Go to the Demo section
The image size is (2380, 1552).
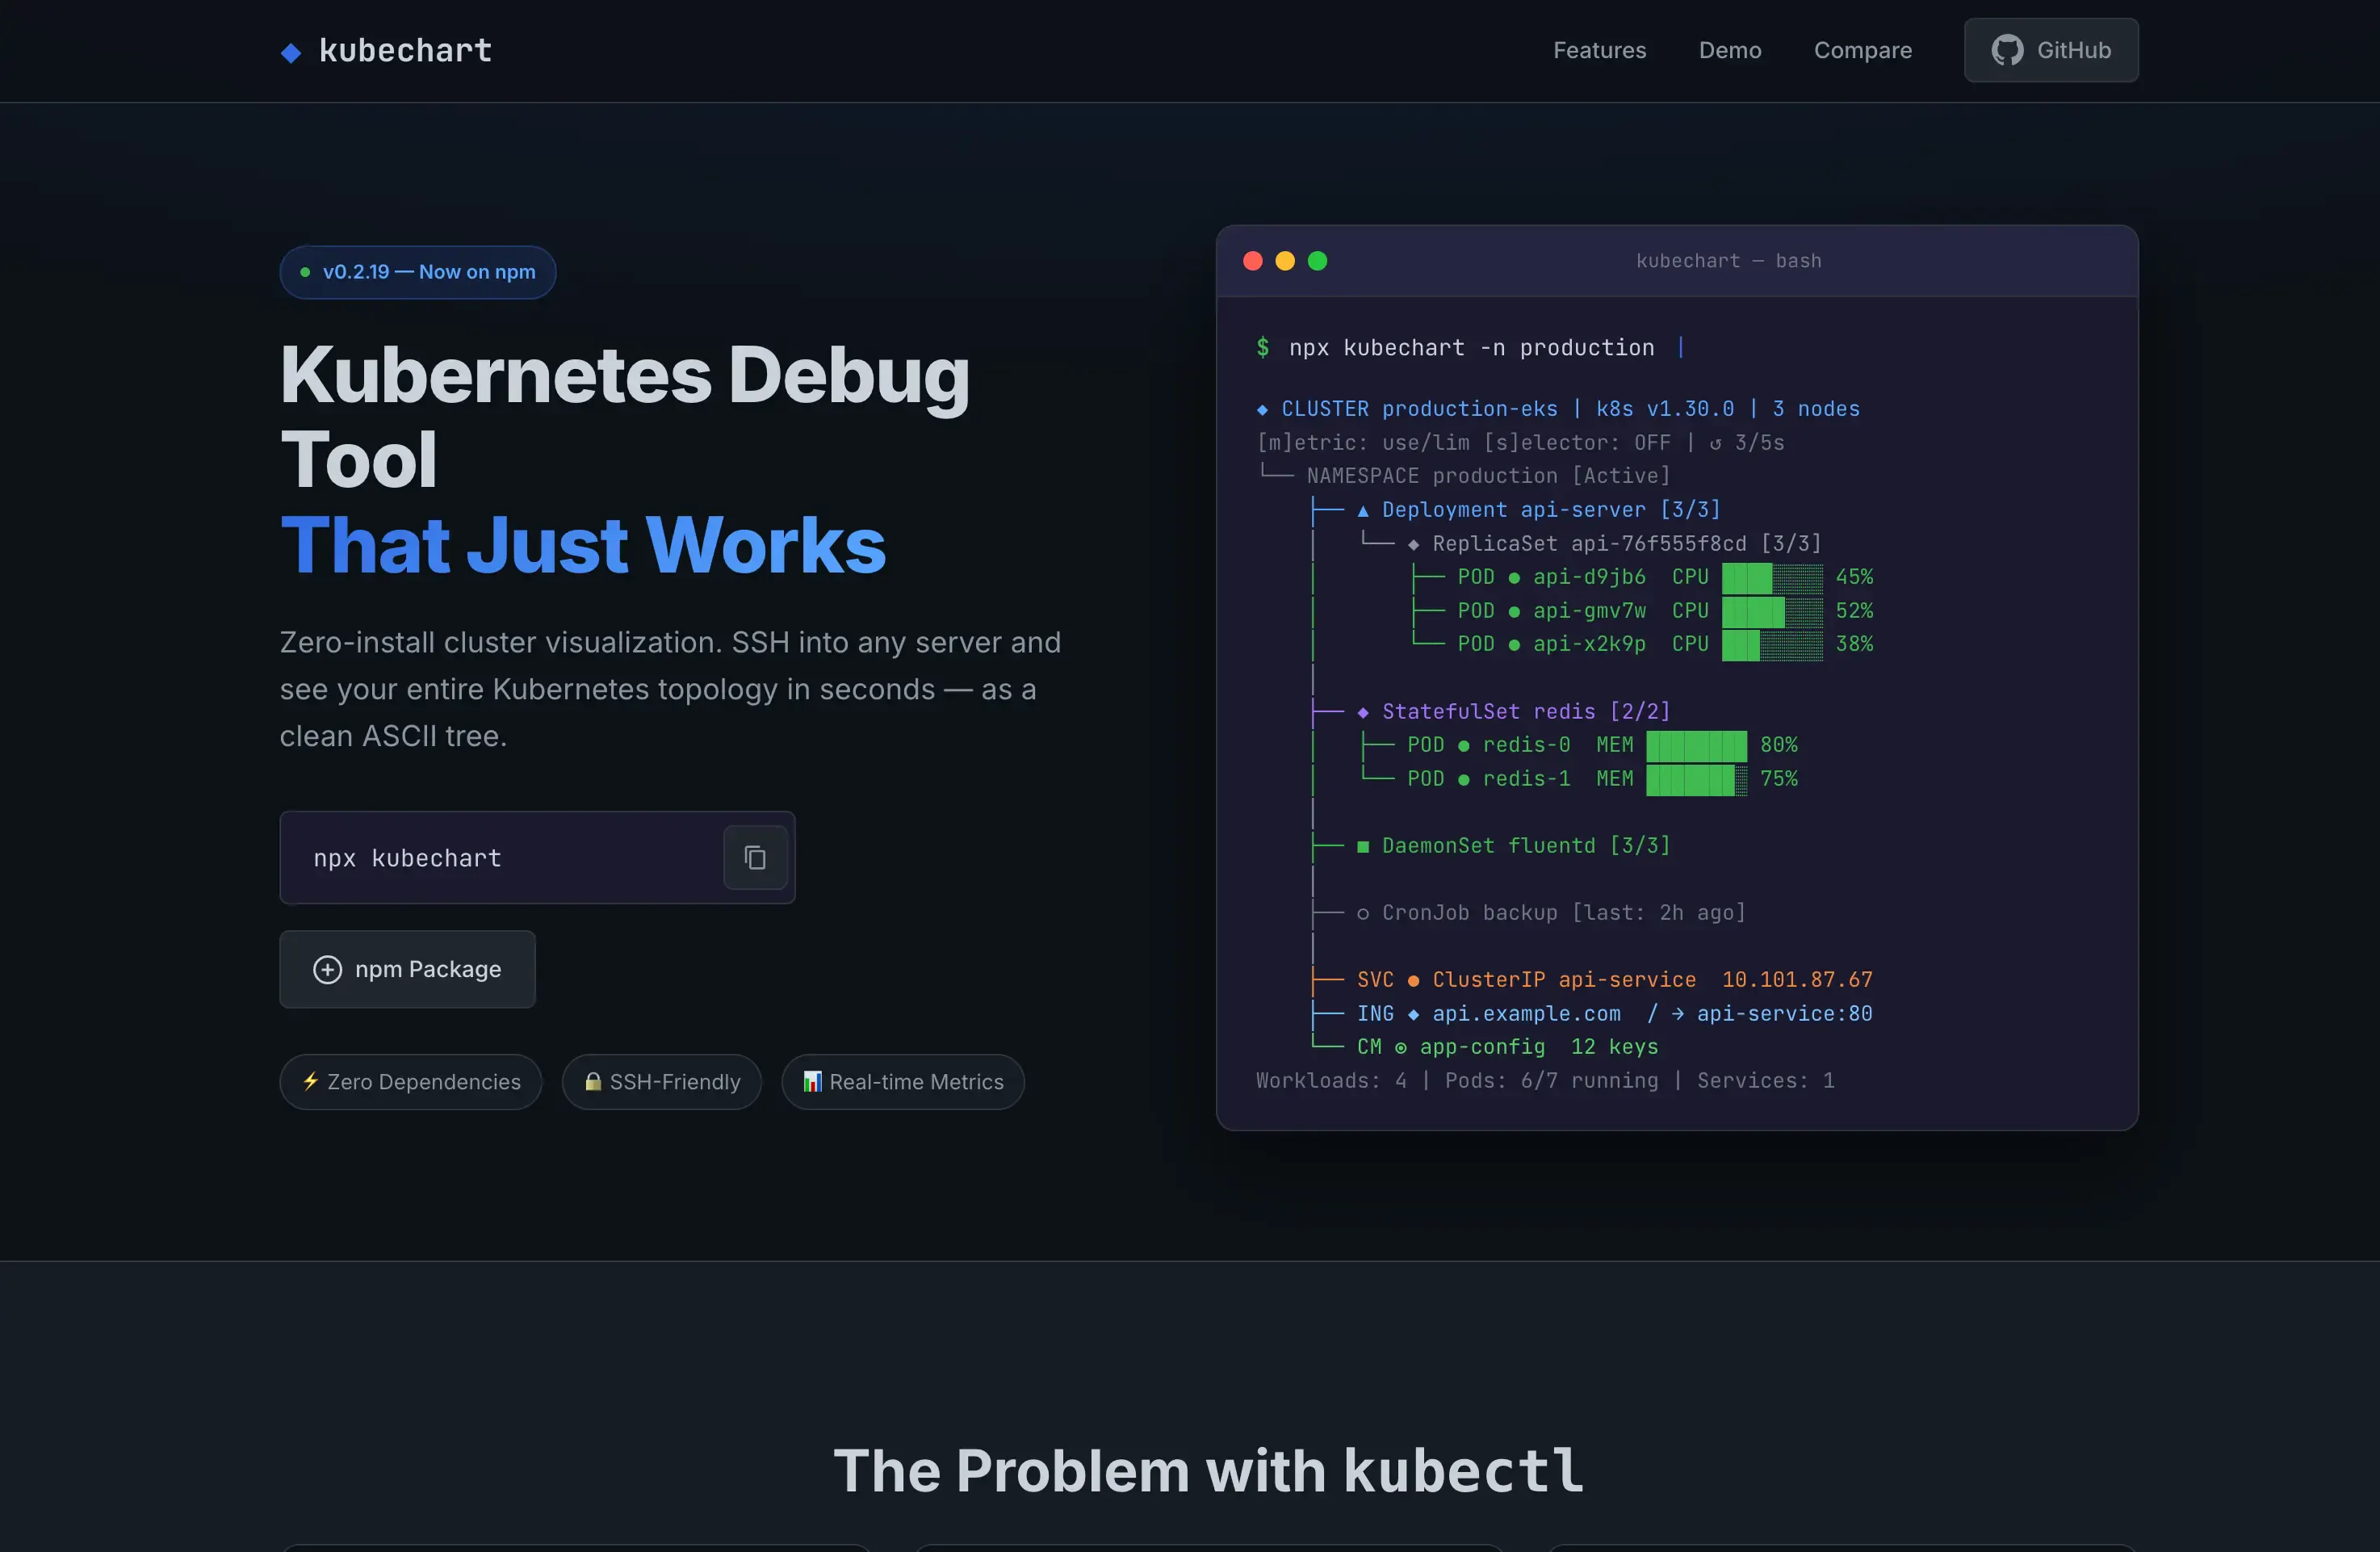1730,50
